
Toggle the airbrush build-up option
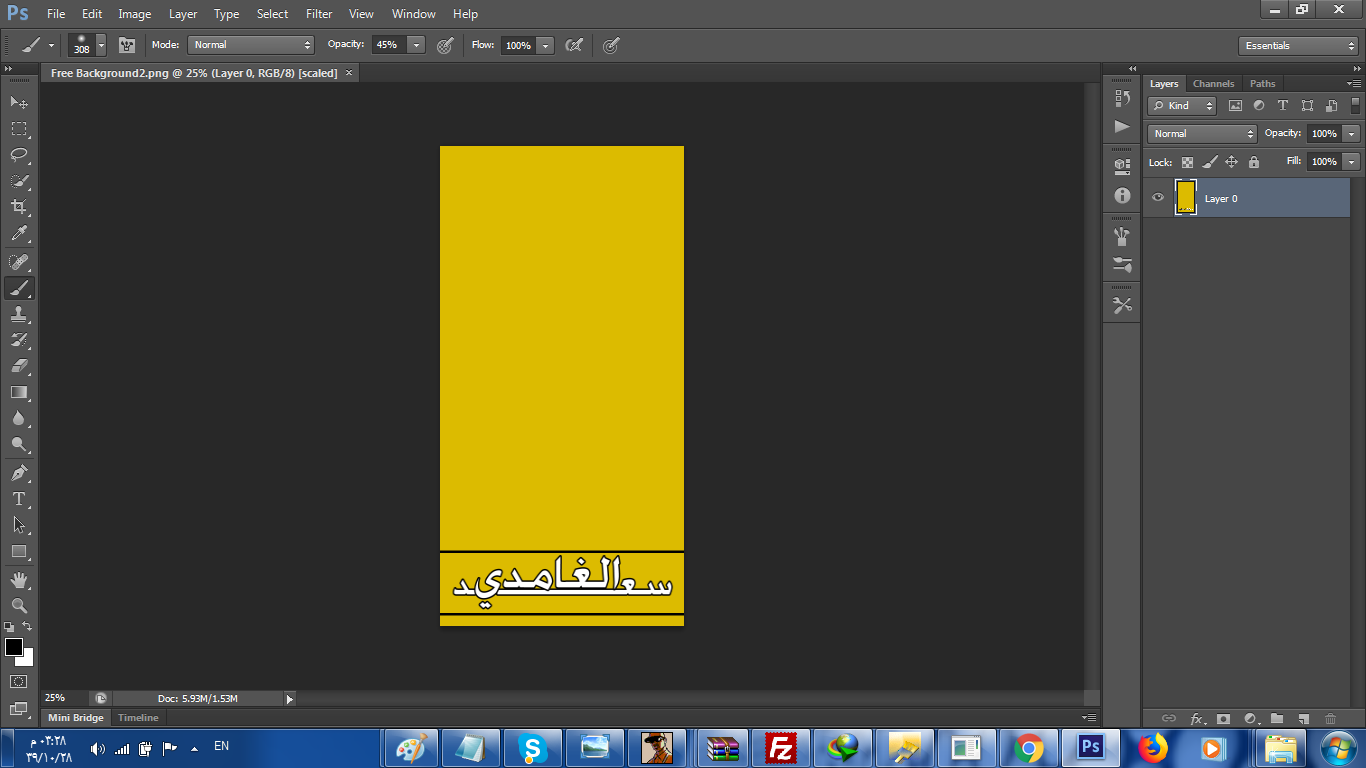[x=573, y=45]
